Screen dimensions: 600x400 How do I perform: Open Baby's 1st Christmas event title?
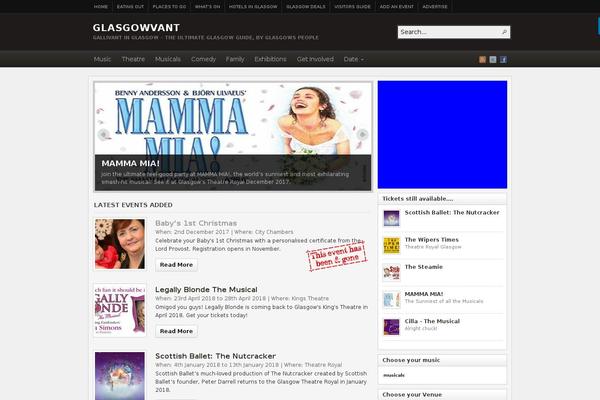(x=196, y=223)
